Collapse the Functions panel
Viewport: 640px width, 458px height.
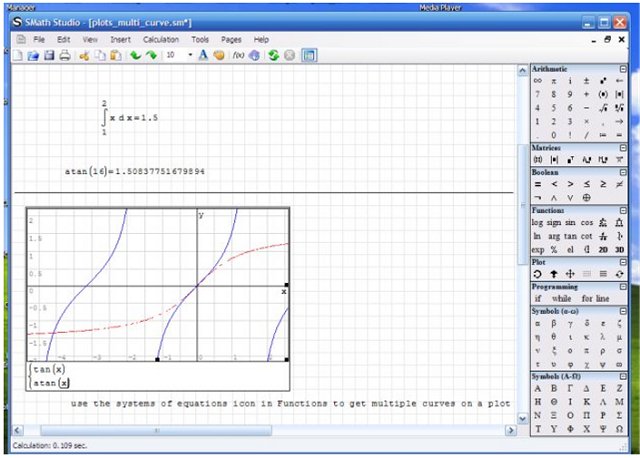click(623, 210)
